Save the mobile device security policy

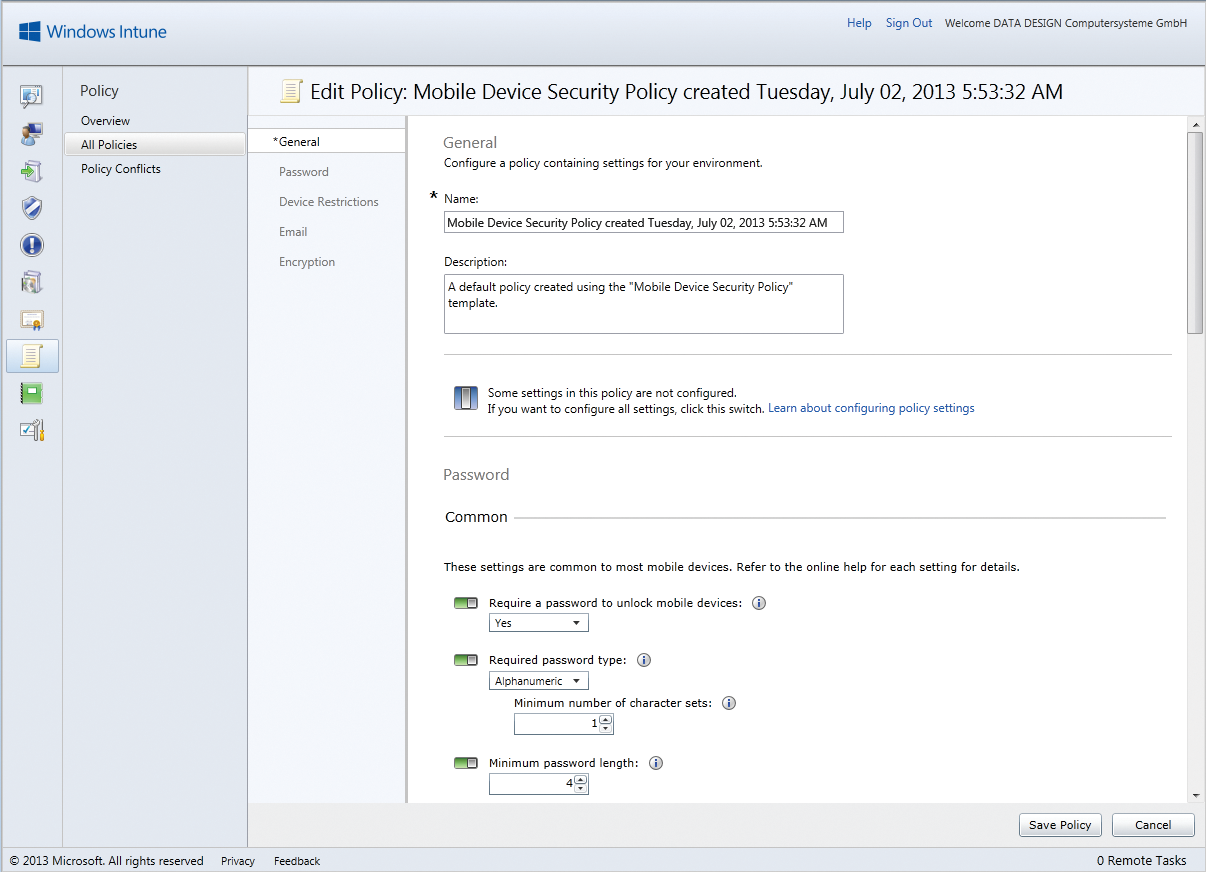coord(1060,824)
